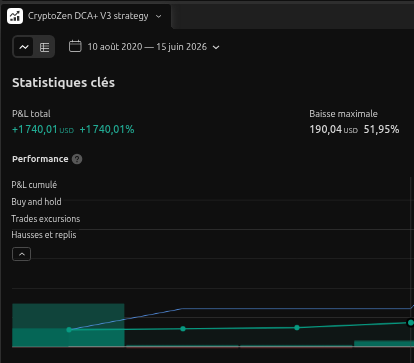Click the large green bar in chart
Screen dimensions: 414x363
68,325
